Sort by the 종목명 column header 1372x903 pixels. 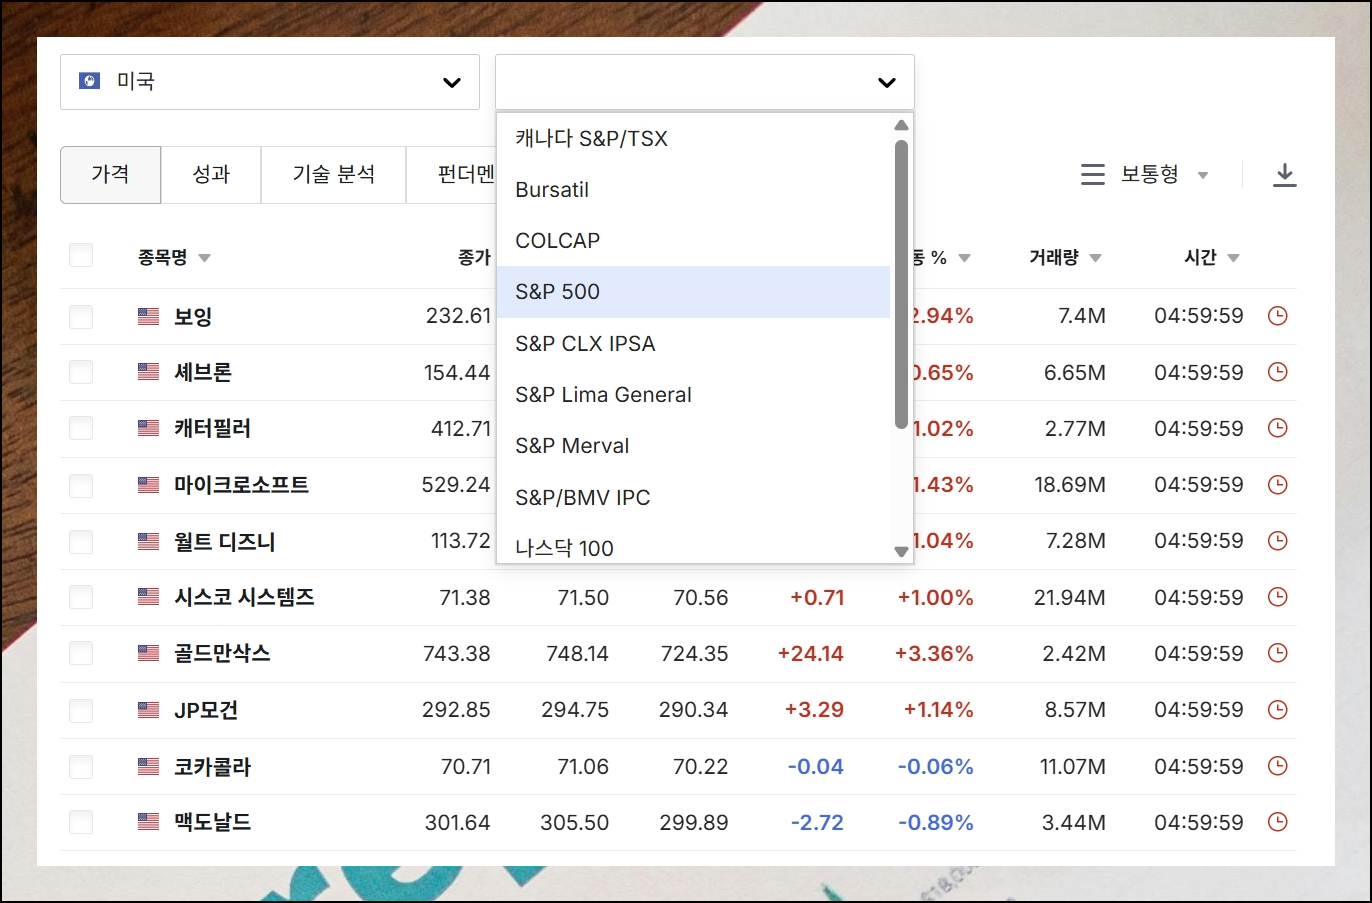point(174,257)
